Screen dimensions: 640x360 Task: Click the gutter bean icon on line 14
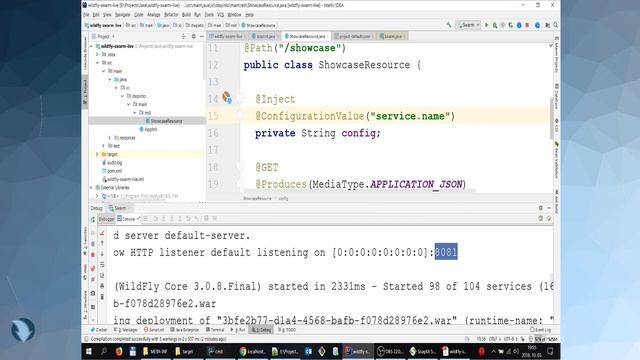tap(227, 98)
